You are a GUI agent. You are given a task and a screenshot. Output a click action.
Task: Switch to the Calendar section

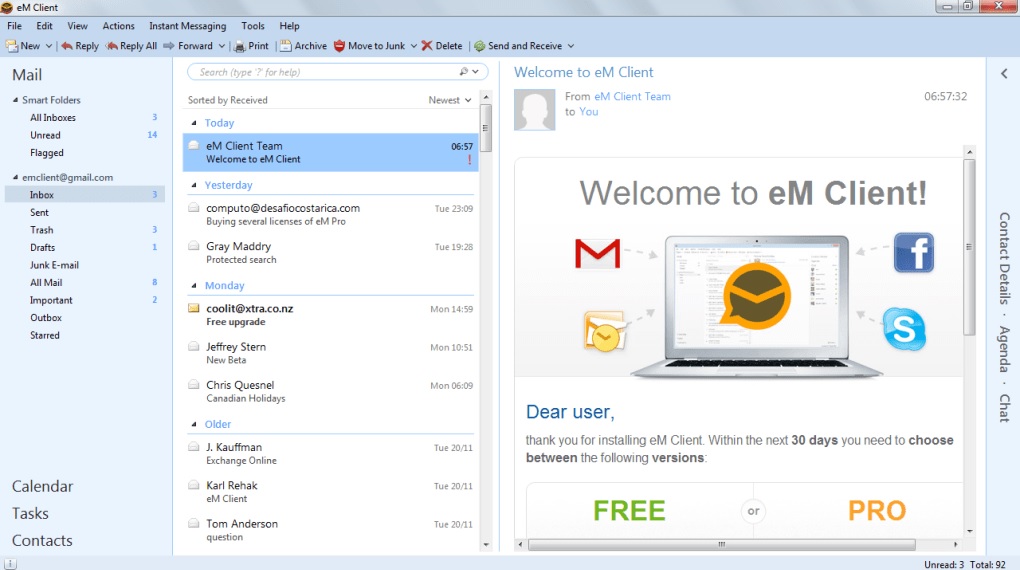click(42, 486)
